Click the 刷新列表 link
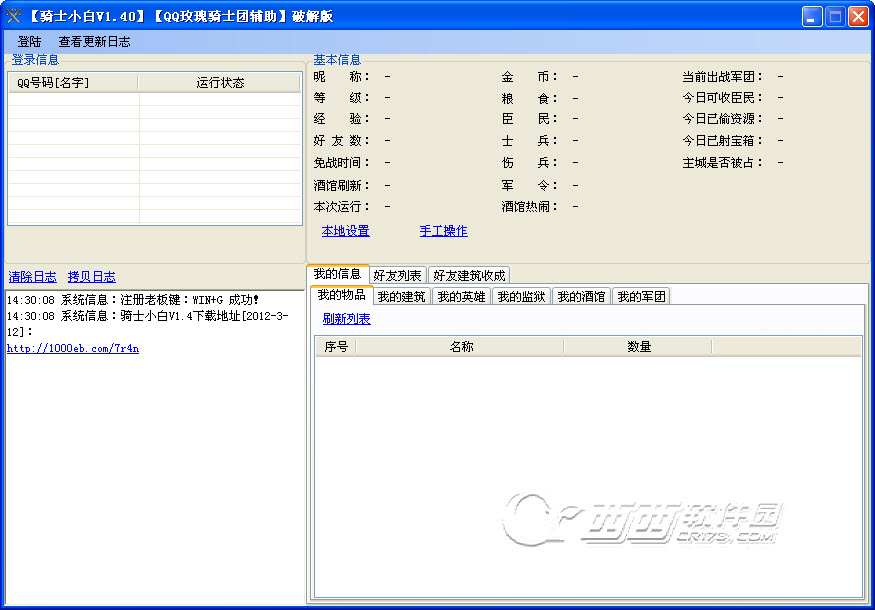Viewport: 875px width, 610px height. click(347, 319)
